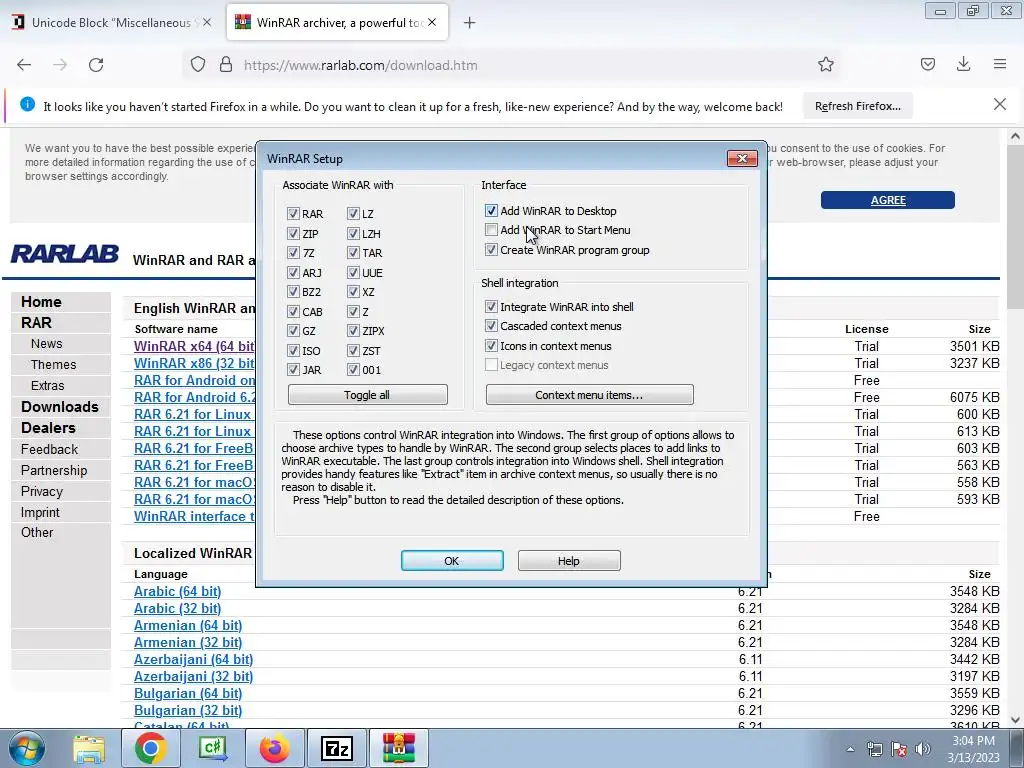Open a new tab with the plus icon
This screenshot has height=768, width=1024.
click(x=469, y=23)
